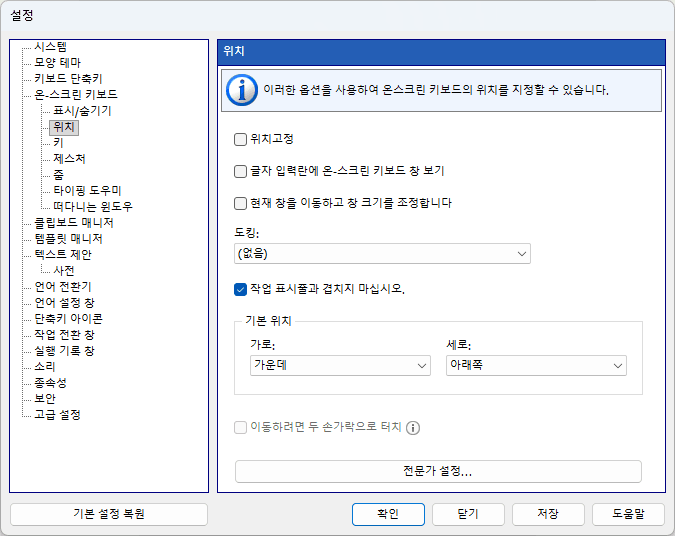
Task: Select 클립보드 매니저 in the tree
Action: [74, 223]
